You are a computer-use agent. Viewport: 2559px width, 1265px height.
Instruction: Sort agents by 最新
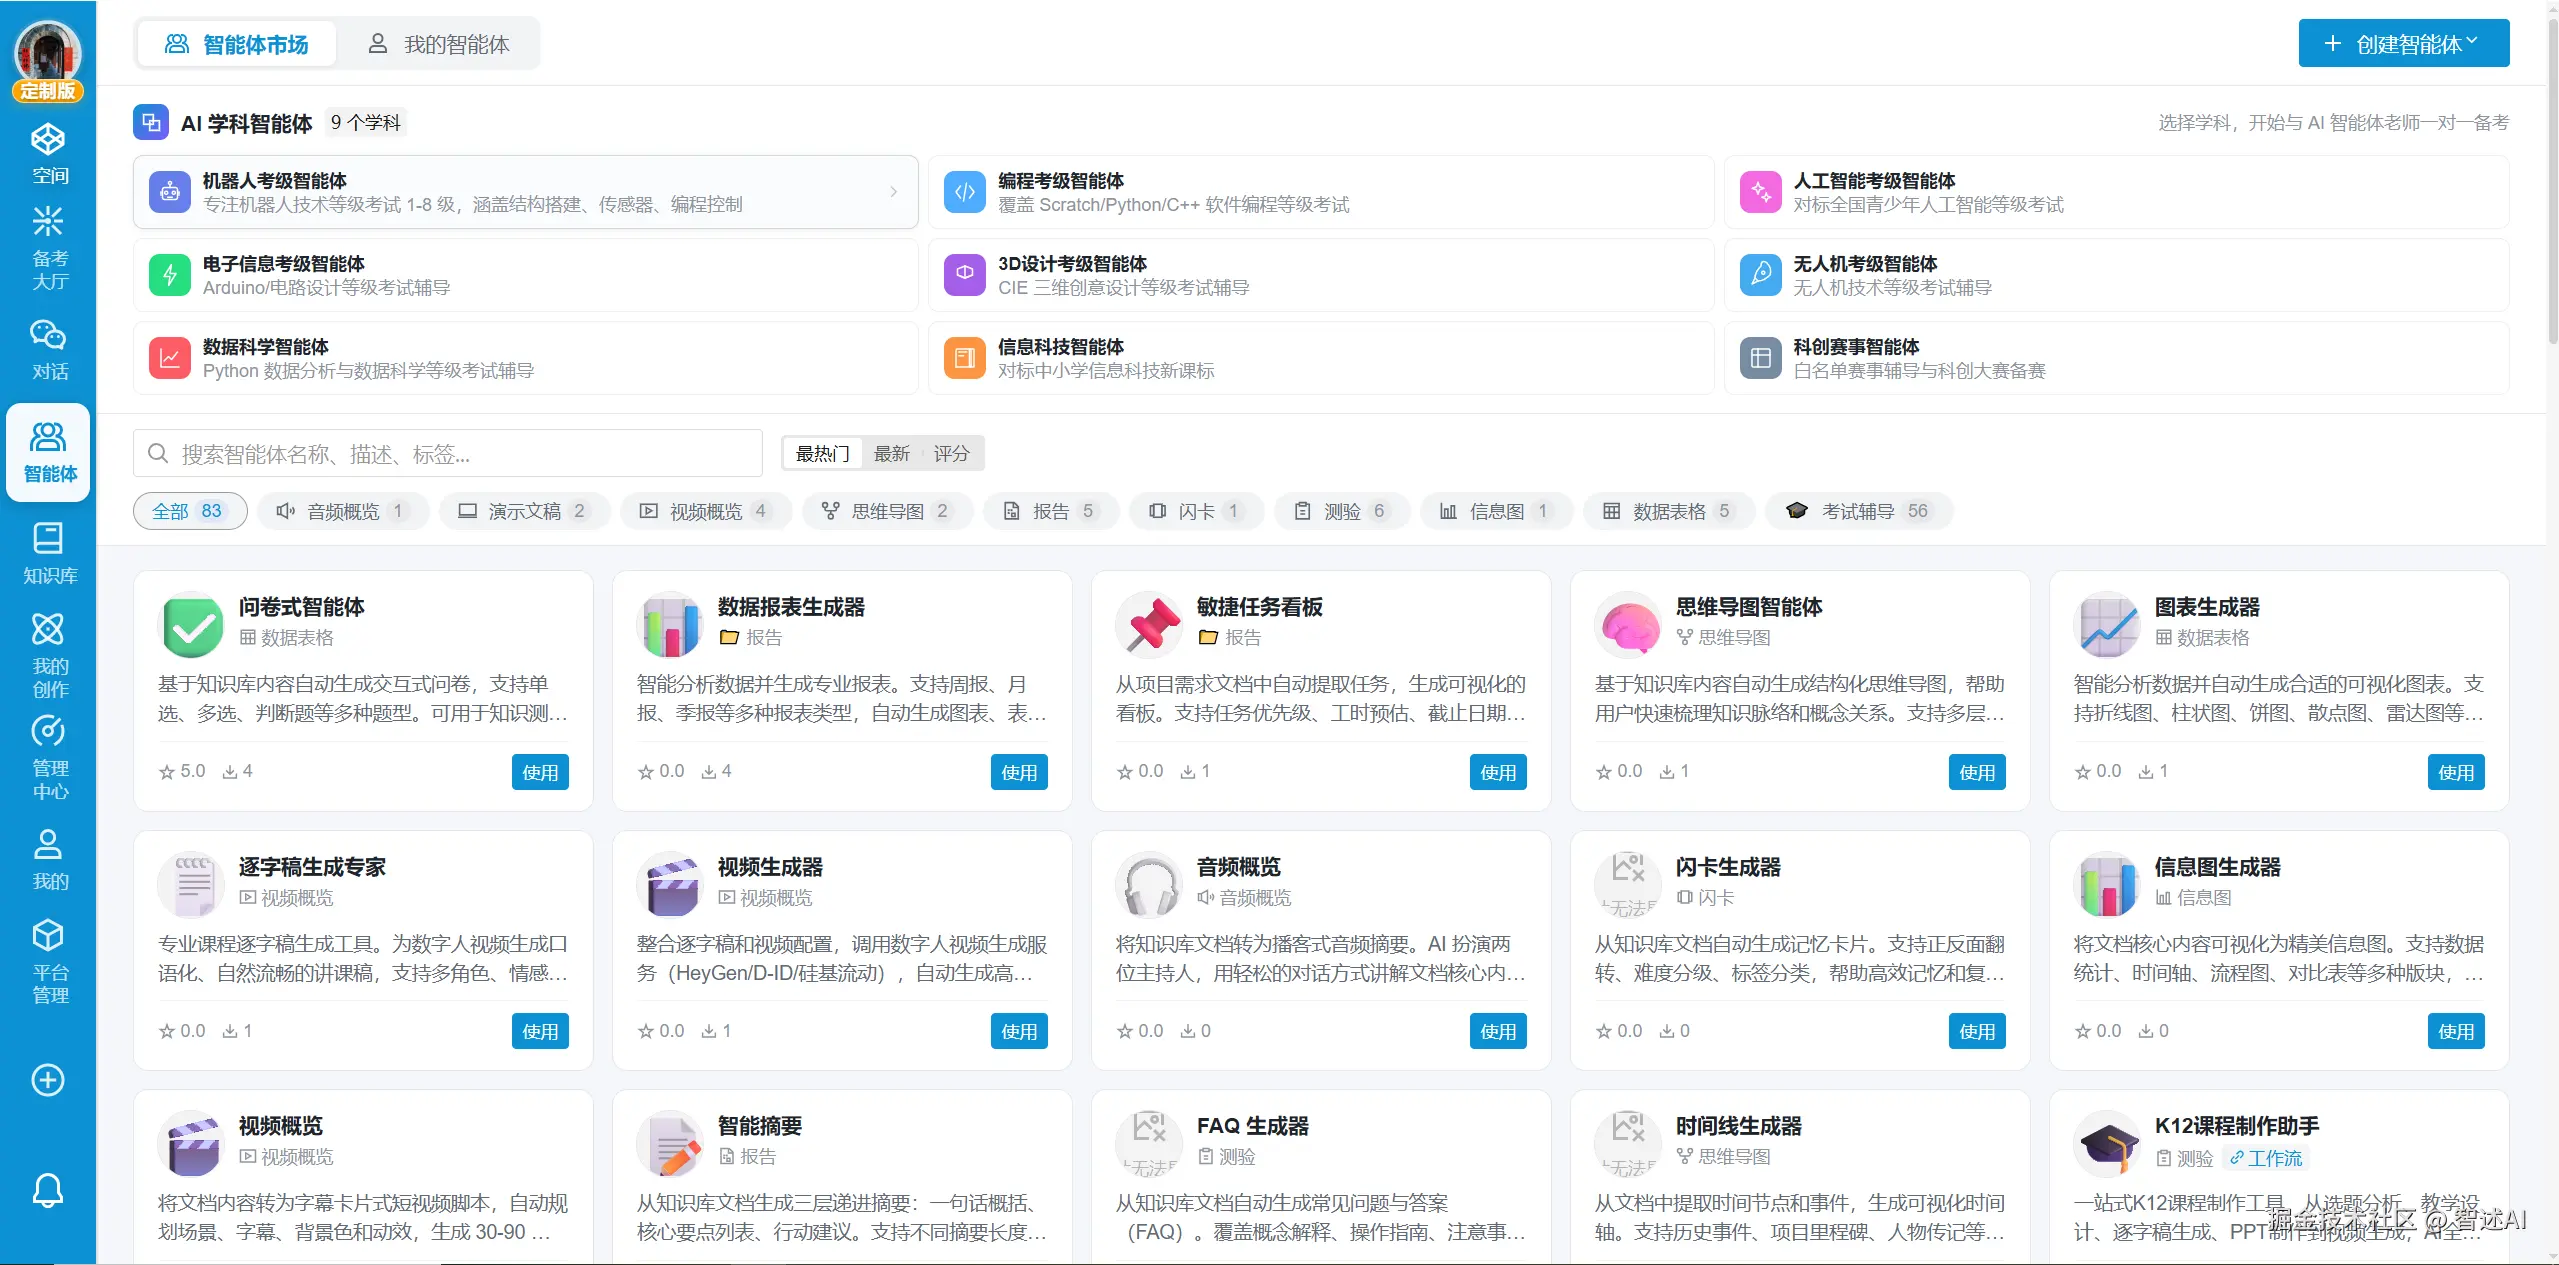click(x=891, y=454)
